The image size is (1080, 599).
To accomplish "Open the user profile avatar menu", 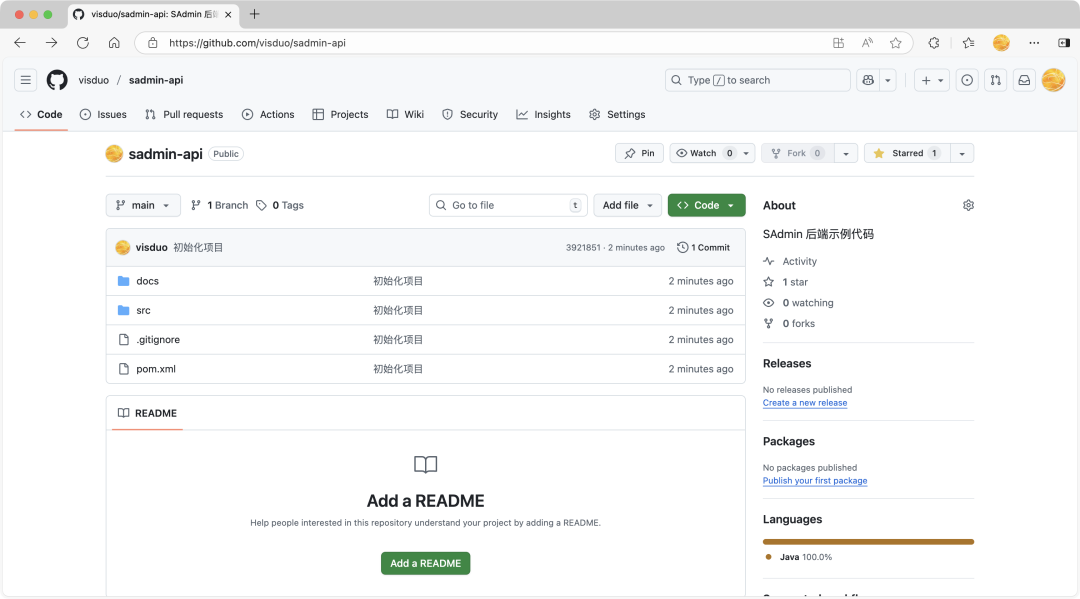I will [x=1053, y=80].
